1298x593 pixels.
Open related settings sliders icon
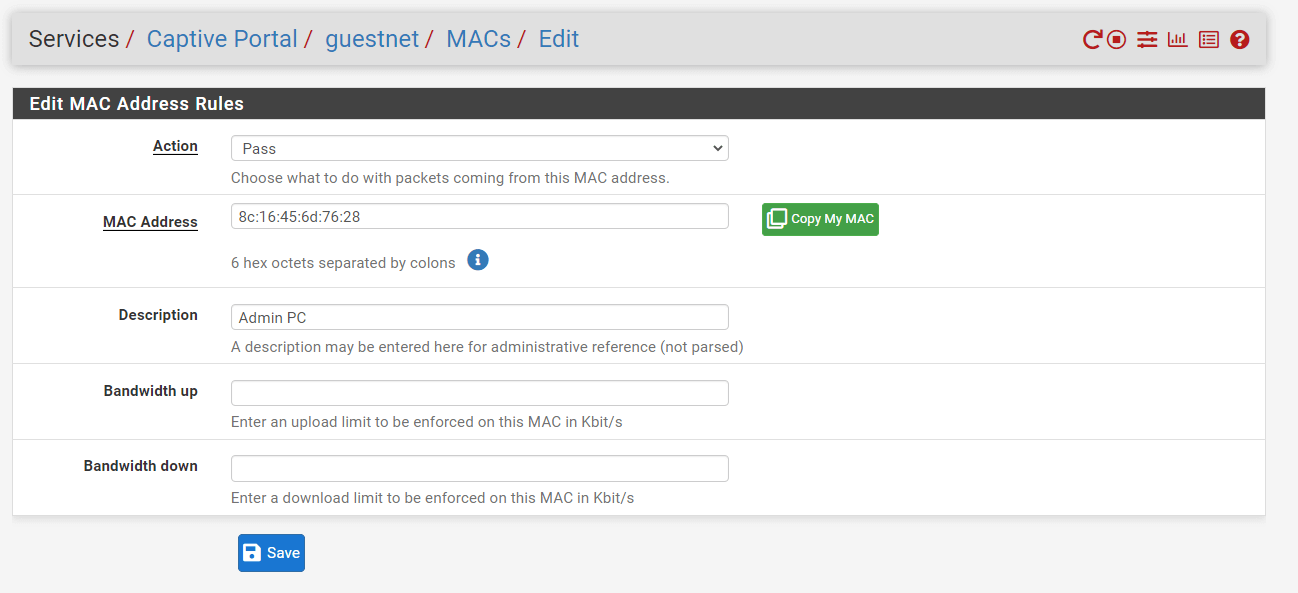[x=1147, y=40]
